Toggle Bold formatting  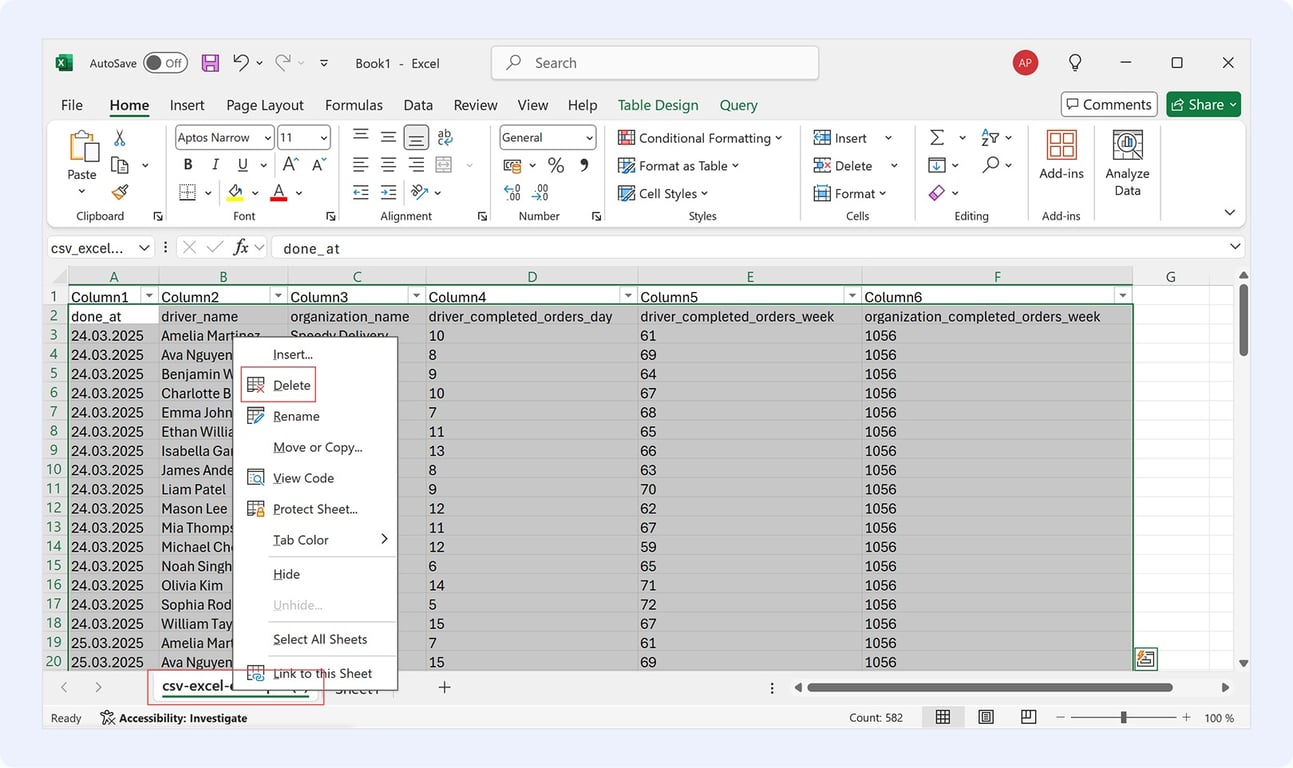point(187,165)
